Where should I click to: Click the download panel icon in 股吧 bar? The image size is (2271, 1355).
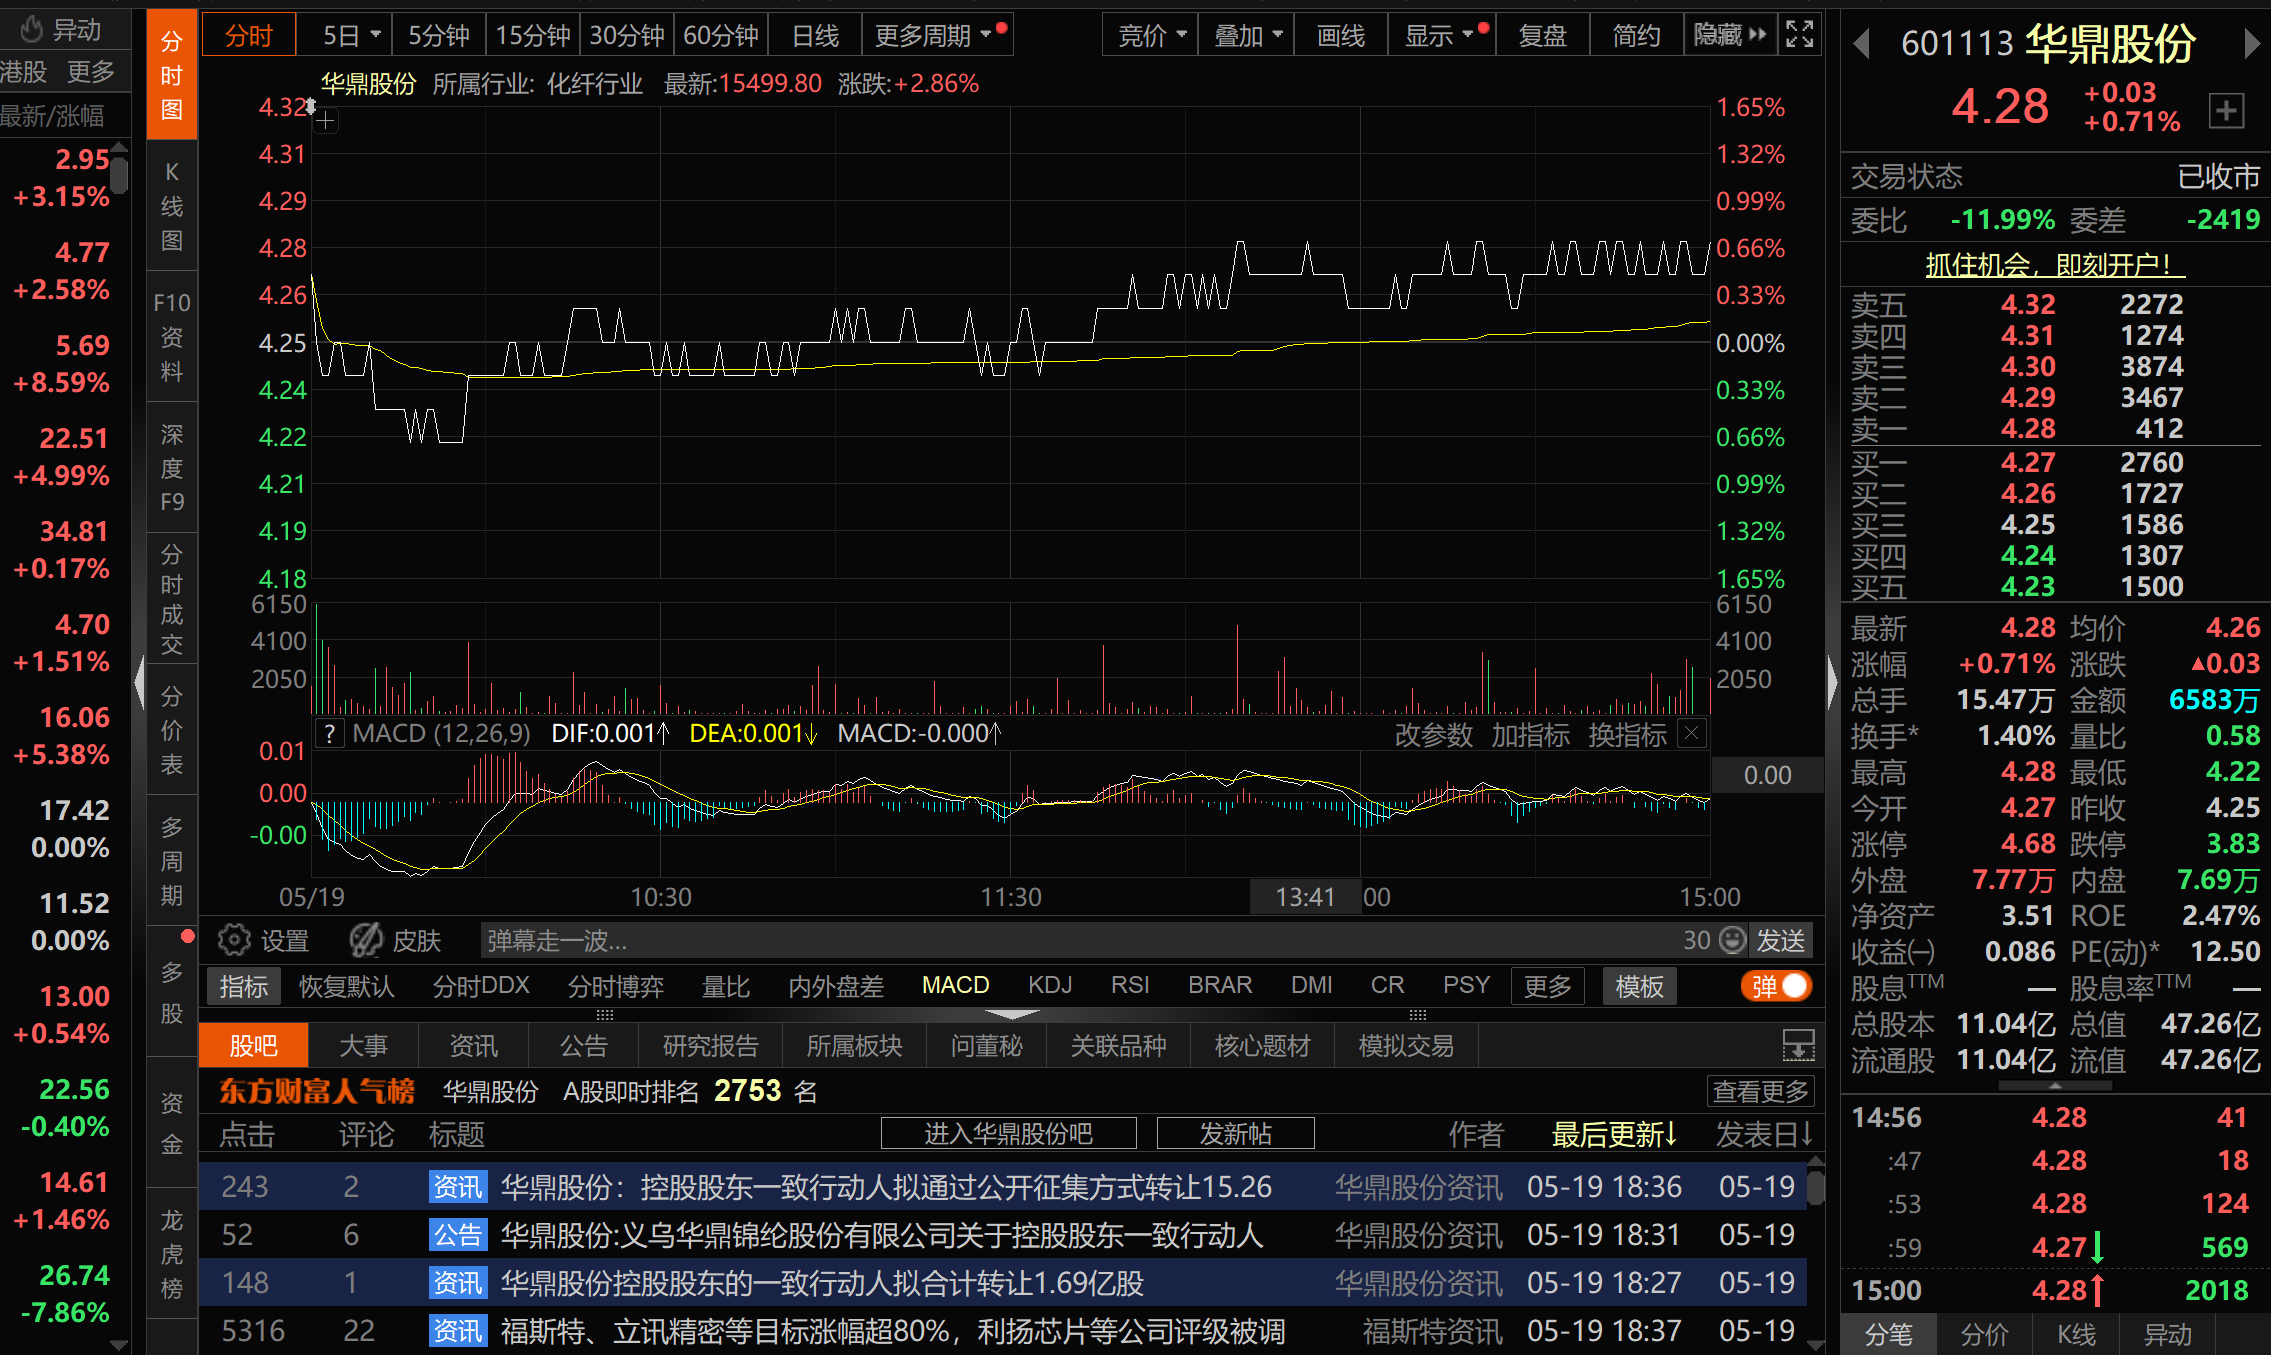pos(1798,1046)
